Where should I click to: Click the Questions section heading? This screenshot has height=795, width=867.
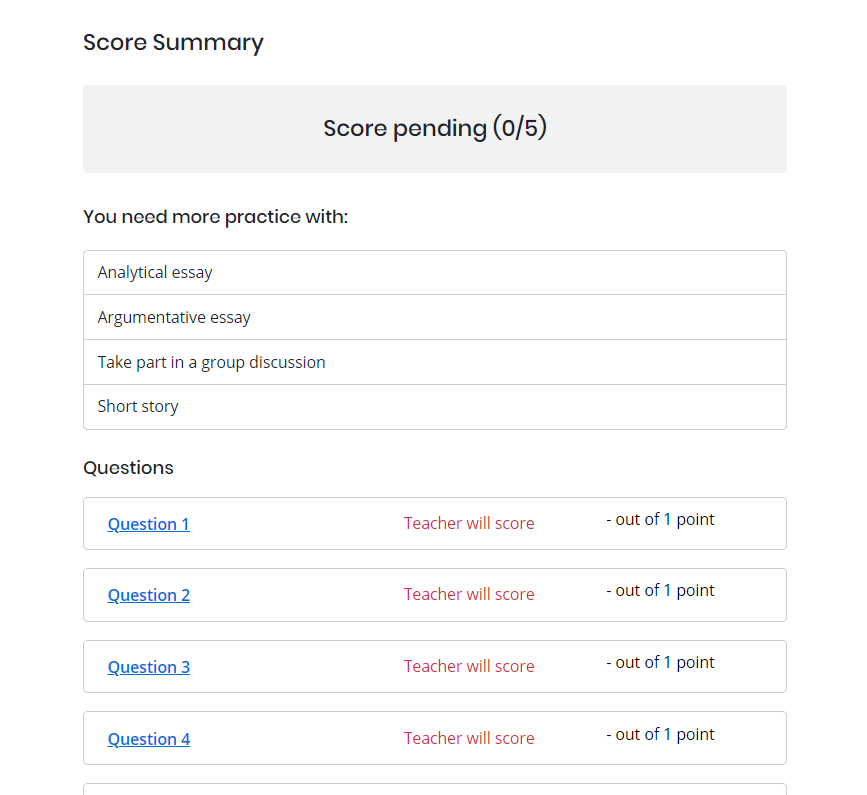(x=128, y=467)
